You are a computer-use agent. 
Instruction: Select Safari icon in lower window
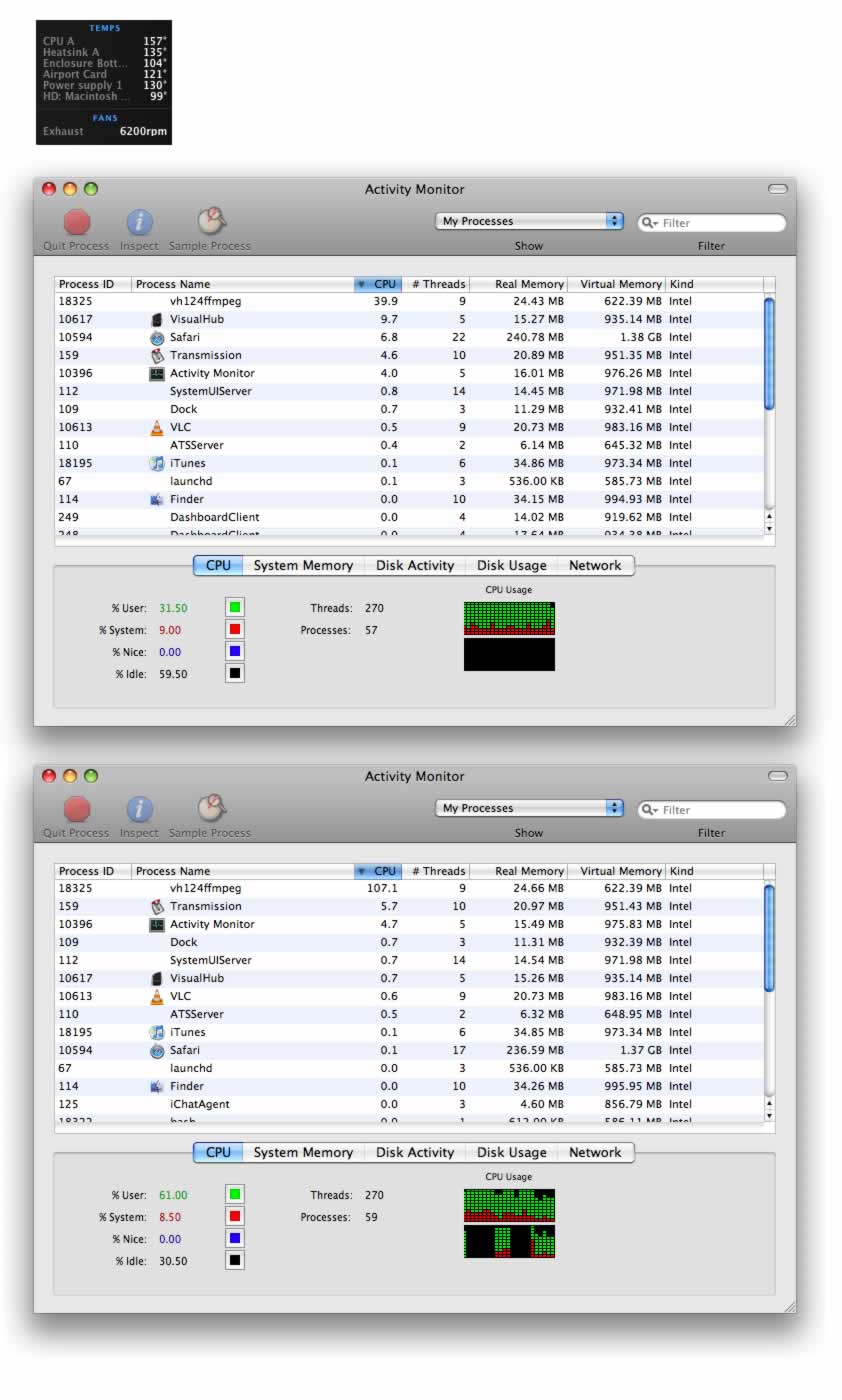pos(156,1050)
